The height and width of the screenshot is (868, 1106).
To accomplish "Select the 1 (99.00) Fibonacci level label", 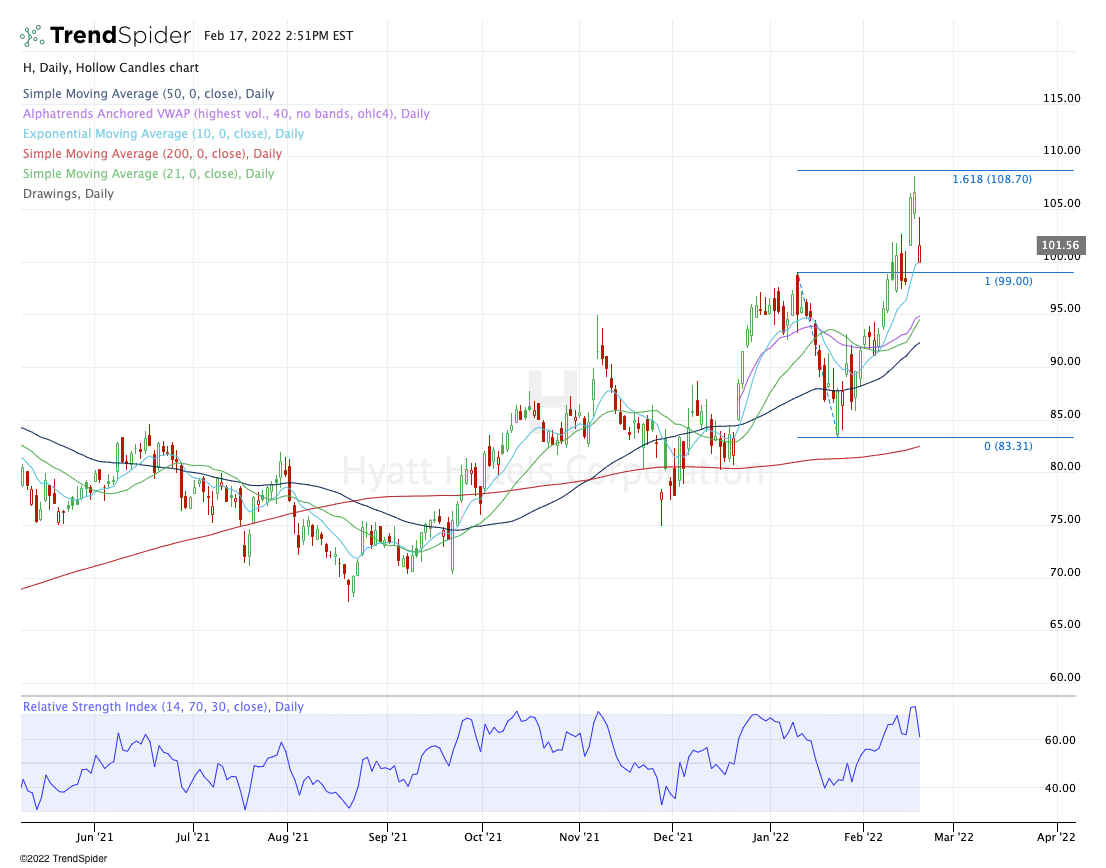I will pos(1008,282).
